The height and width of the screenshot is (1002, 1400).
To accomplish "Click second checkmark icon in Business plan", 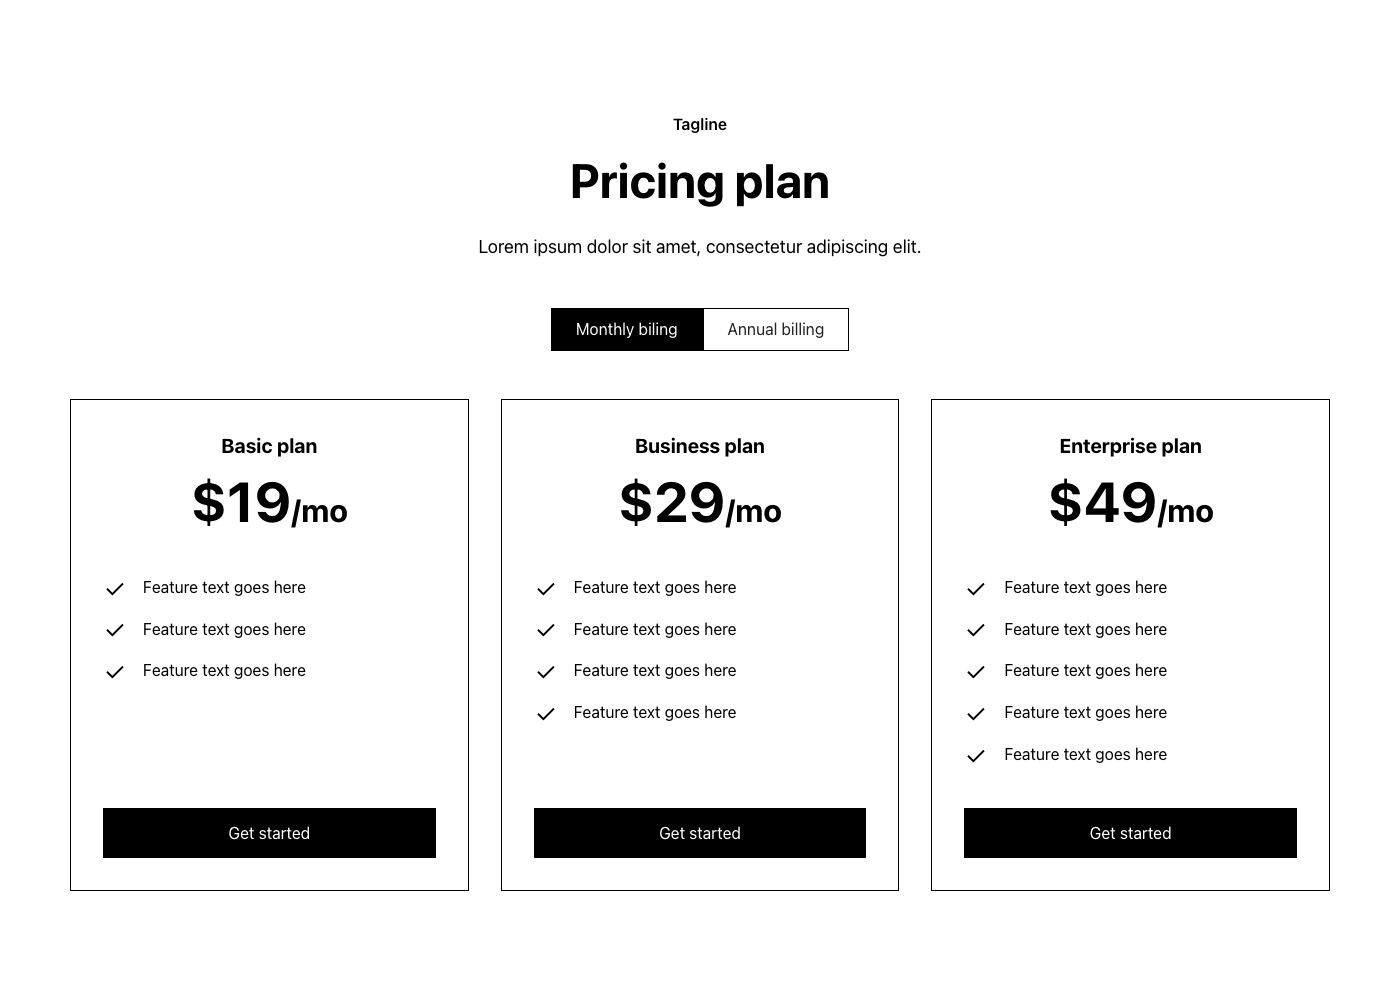I will pyautogui.click(x=545, y=630).
